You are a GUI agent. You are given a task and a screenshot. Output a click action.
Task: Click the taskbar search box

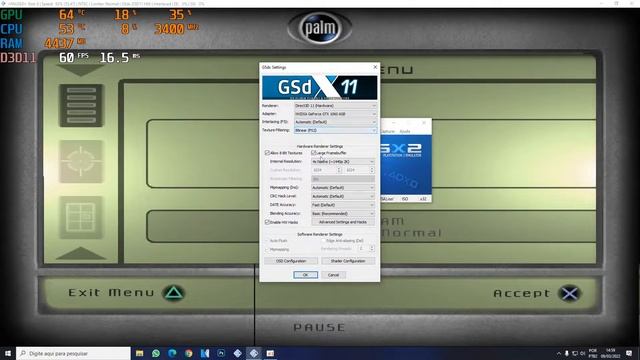point(73,353)
